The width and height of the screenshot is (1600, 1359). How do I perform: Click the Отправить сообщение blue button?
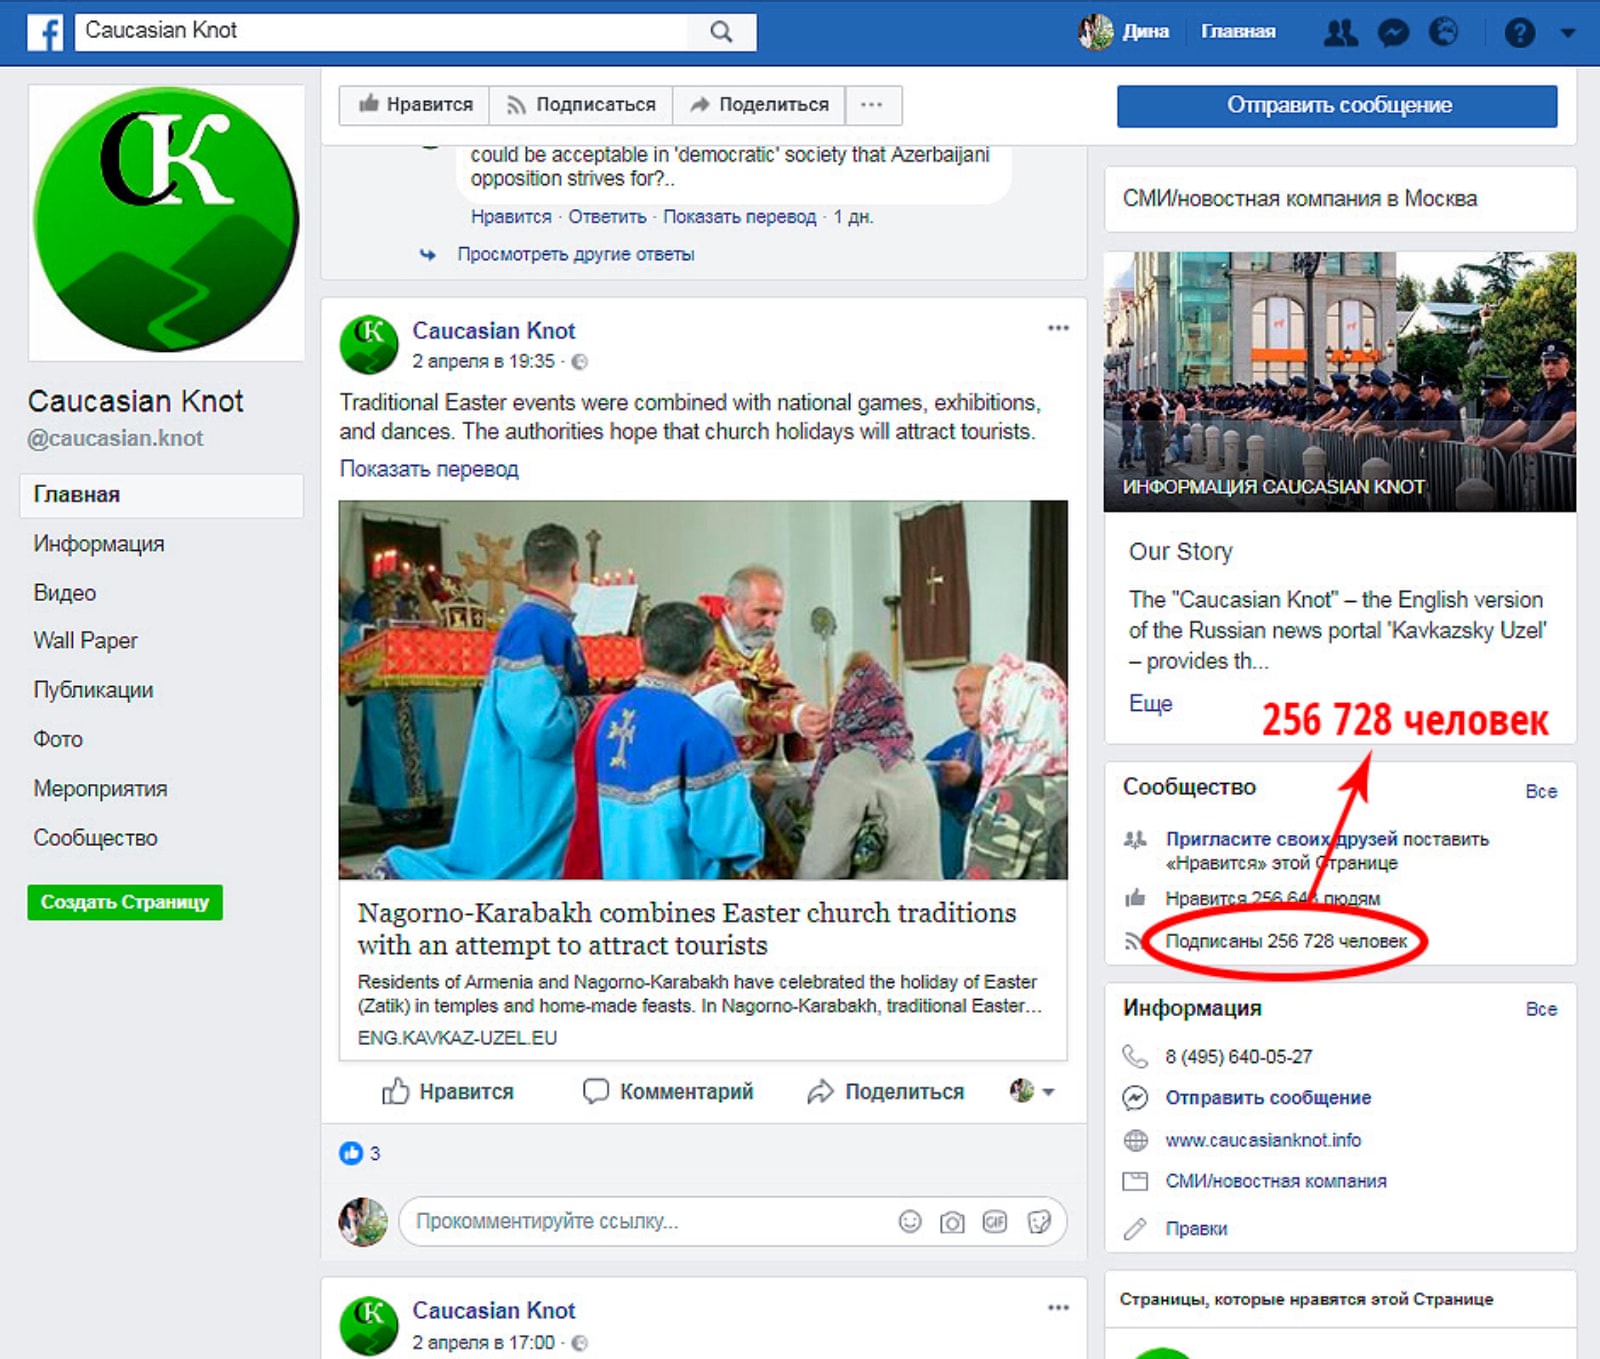[1337, 106]
